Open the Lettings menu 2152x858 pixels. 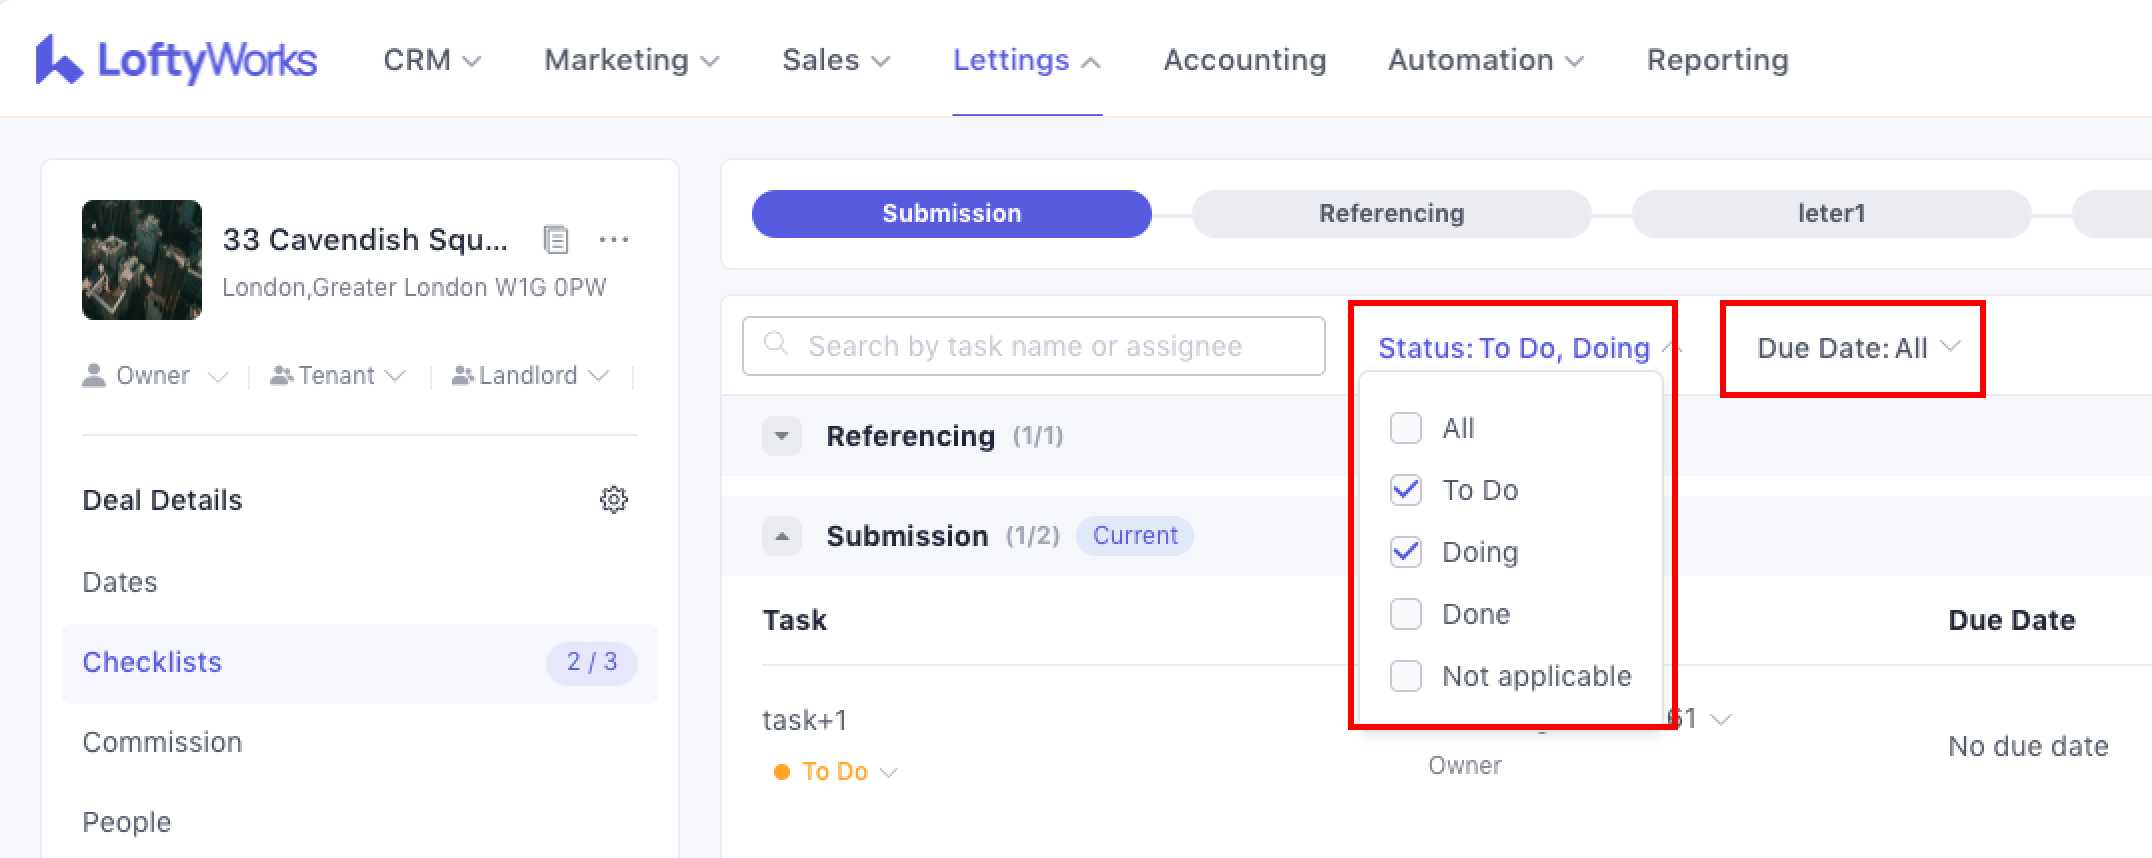pos(1026,60)
